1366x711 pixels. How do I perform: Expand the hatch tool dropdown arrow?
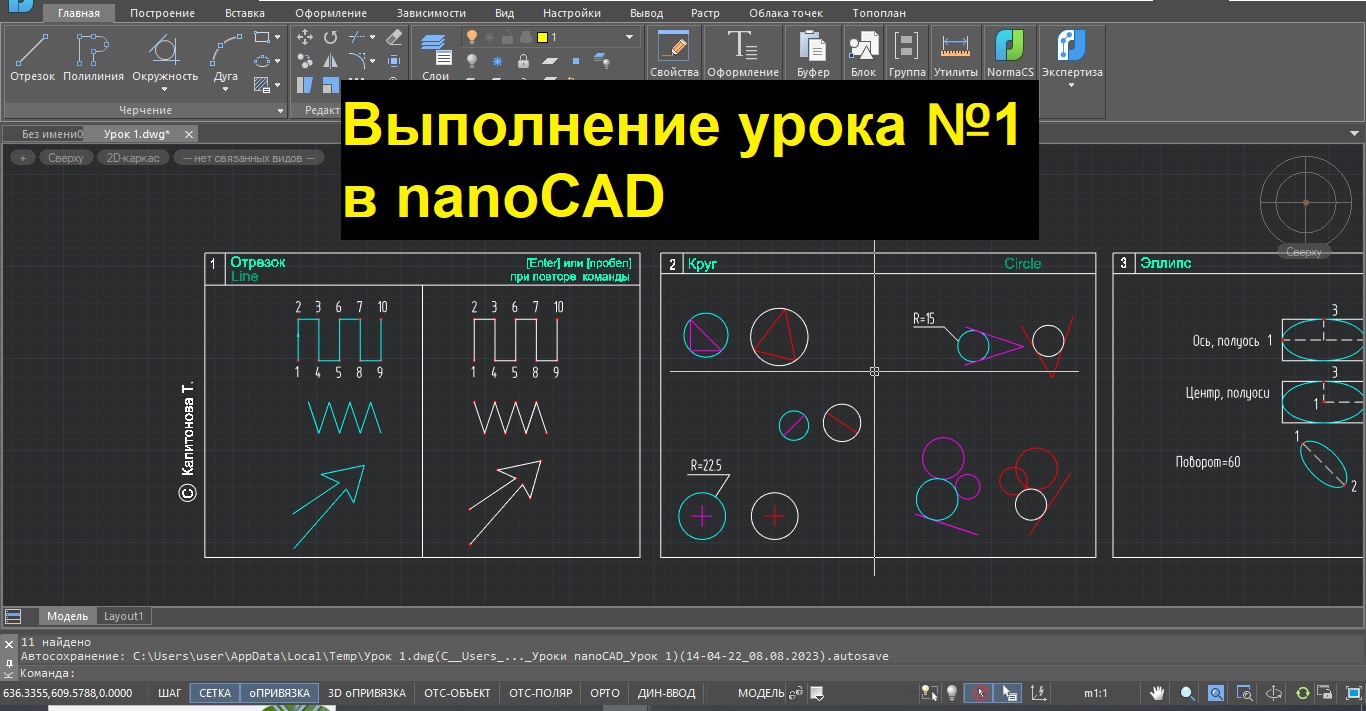click(277, 85)
